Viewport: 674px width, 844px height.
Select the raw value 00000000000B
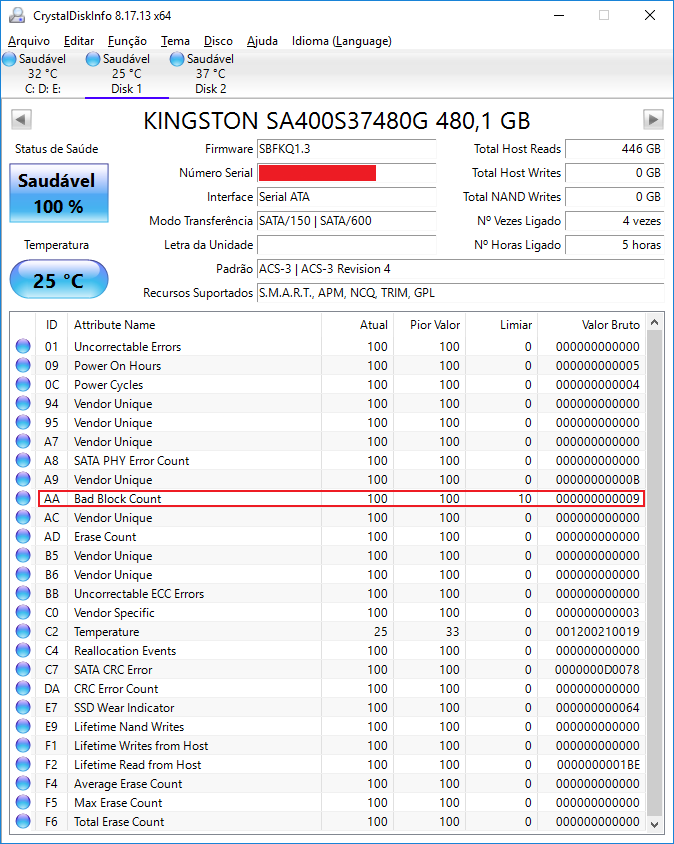click(x=597, y=480)
